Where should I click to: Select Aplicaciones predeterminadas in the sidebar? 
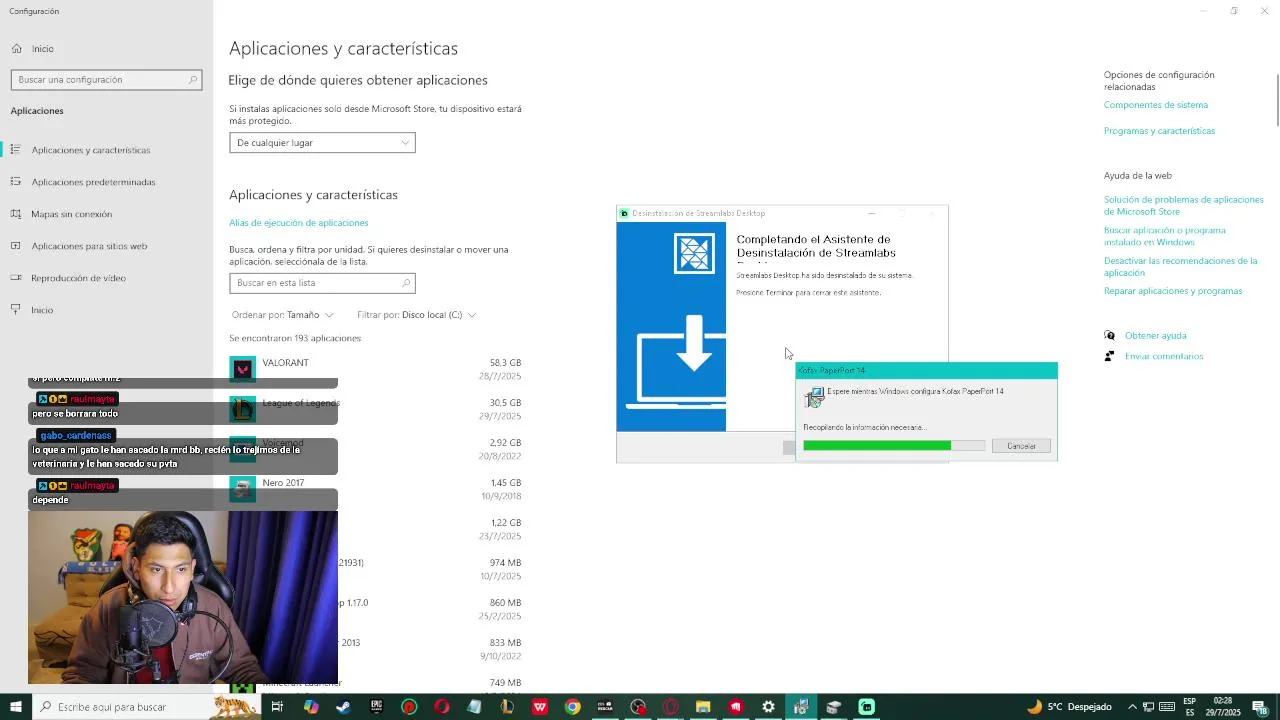[93, 182]
